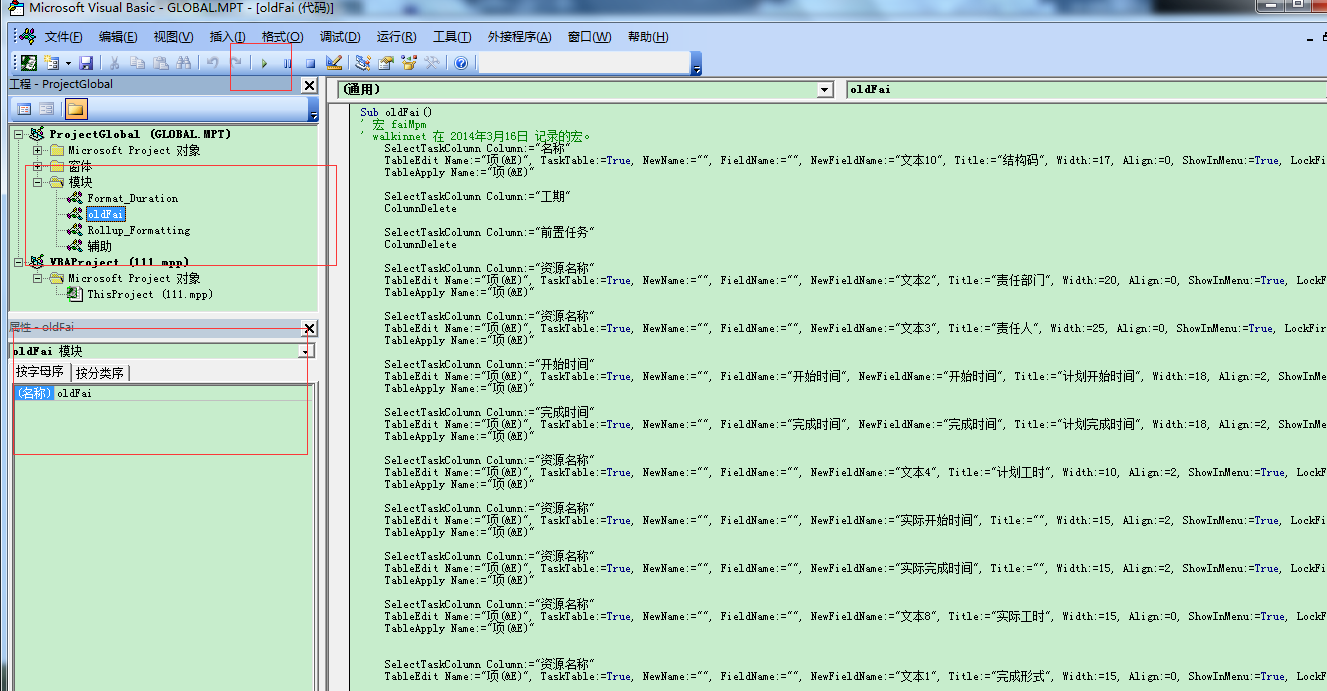Click the Reset stop icon
The width and height of the screenshot is (1327, 691).
[x=311, y=63]
